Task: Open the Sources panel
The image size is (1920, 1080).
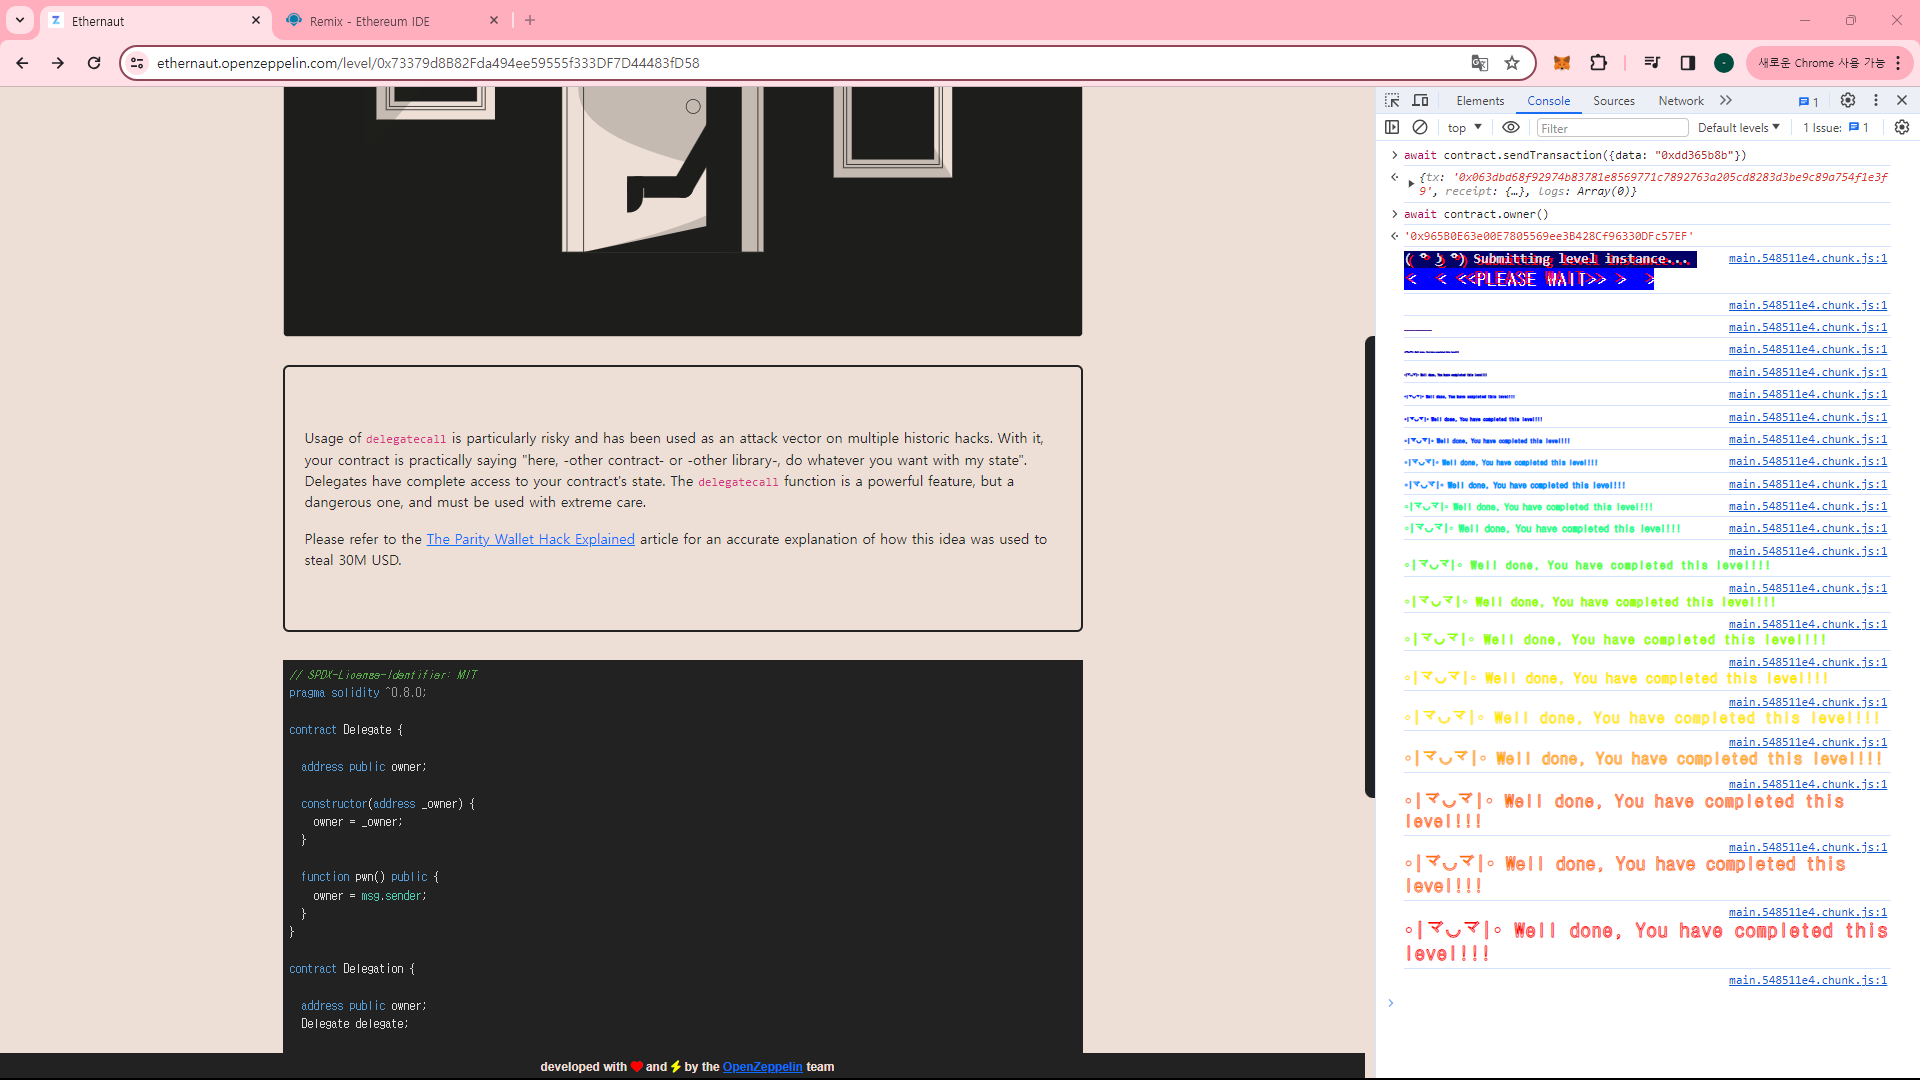Action: click(1614, 101)
